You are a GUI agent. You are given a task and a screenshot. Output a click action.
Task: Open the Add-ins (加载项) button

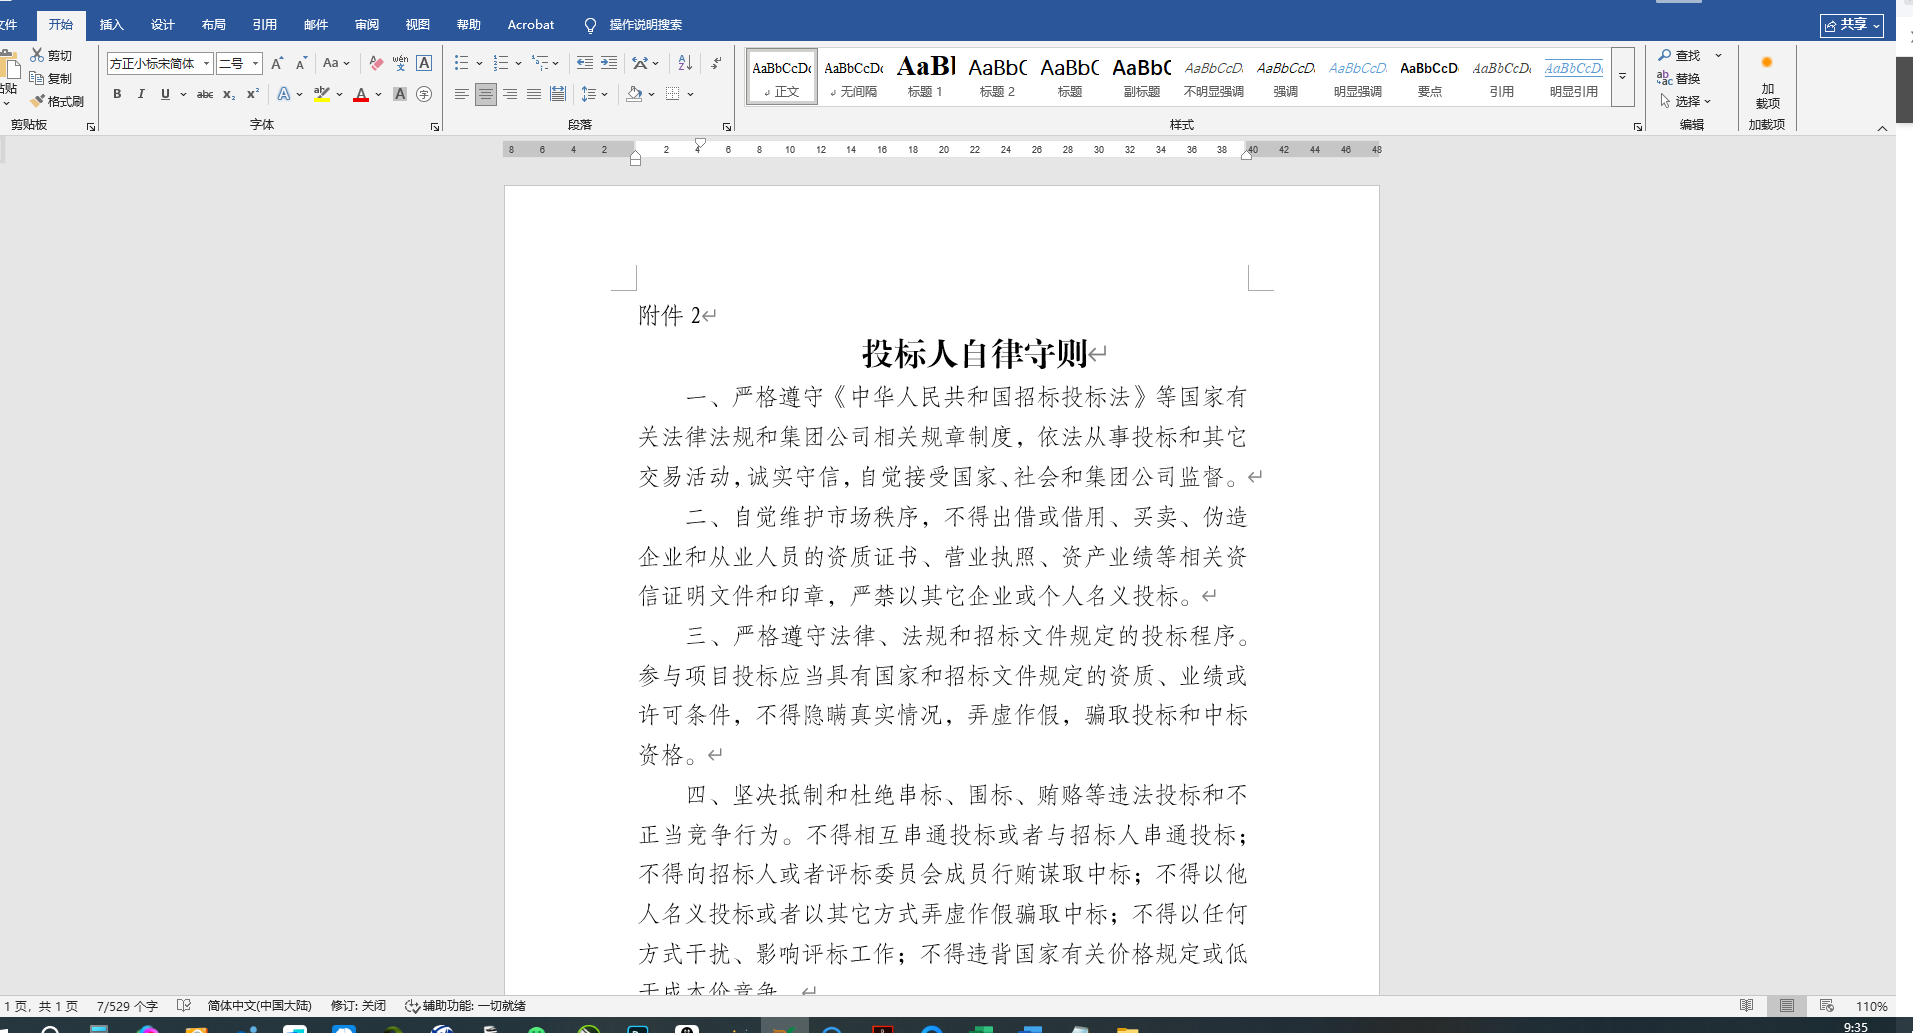point(1767,85)
